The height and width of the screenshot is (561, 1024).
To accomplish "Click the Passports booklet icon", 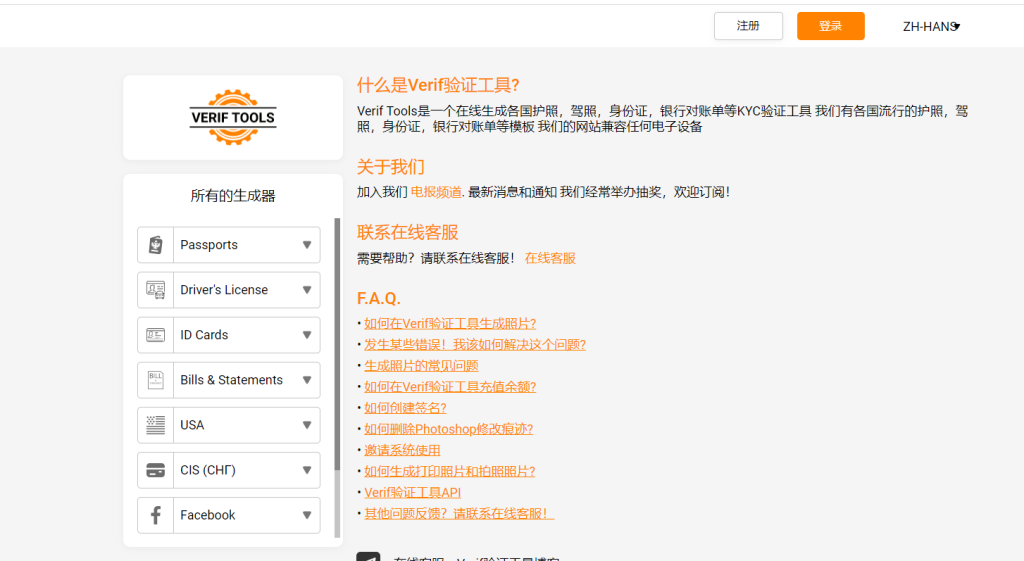I will click(x=155, y=245).
